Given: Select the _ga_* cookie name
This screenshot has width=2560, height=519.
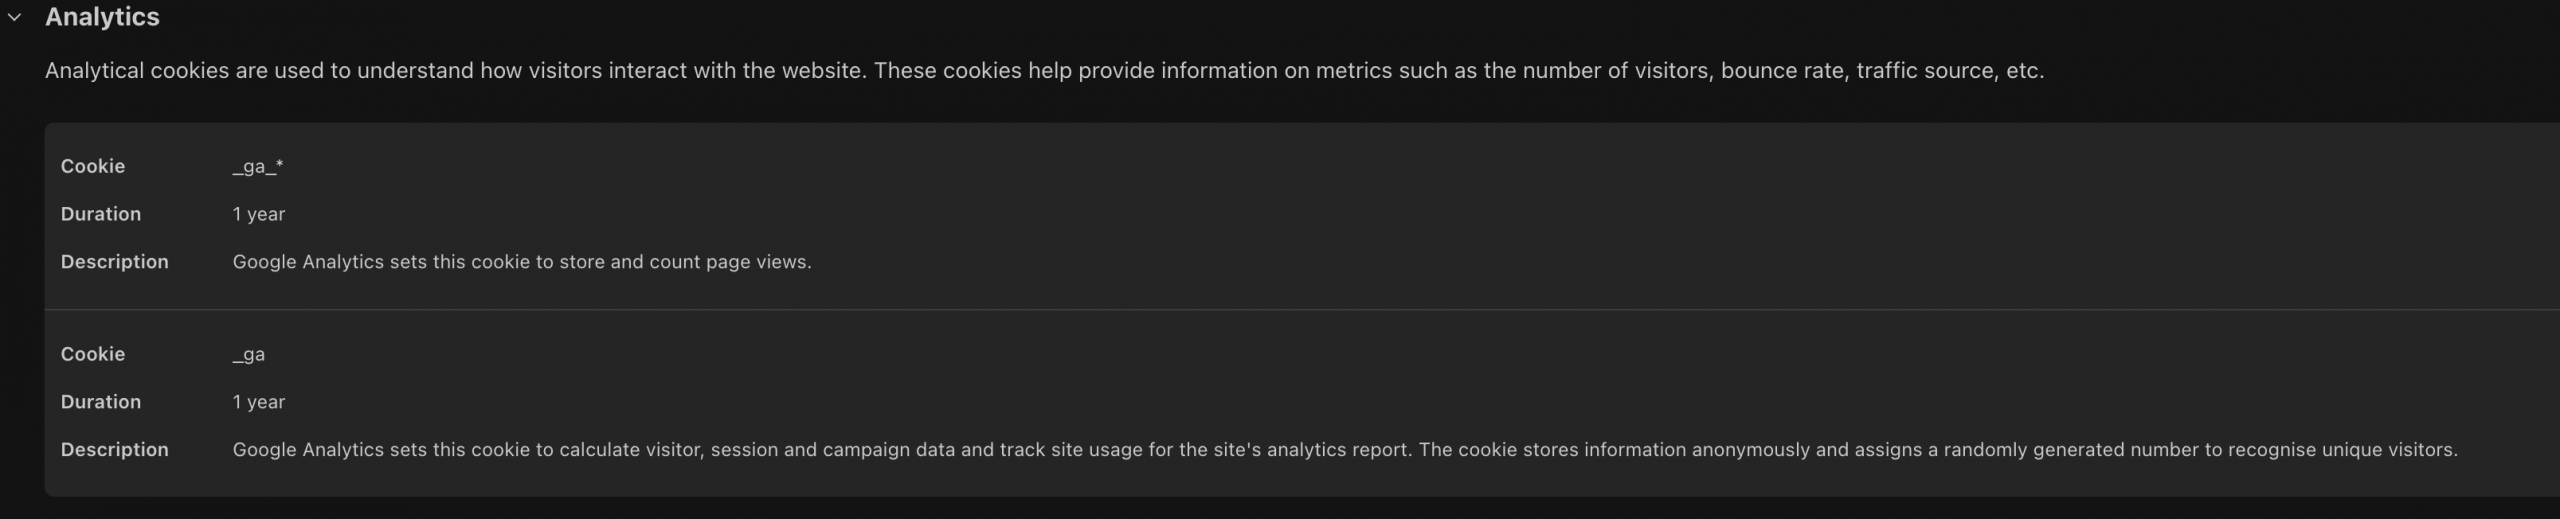Looking at the screenshot, I should tap(258, 167).
